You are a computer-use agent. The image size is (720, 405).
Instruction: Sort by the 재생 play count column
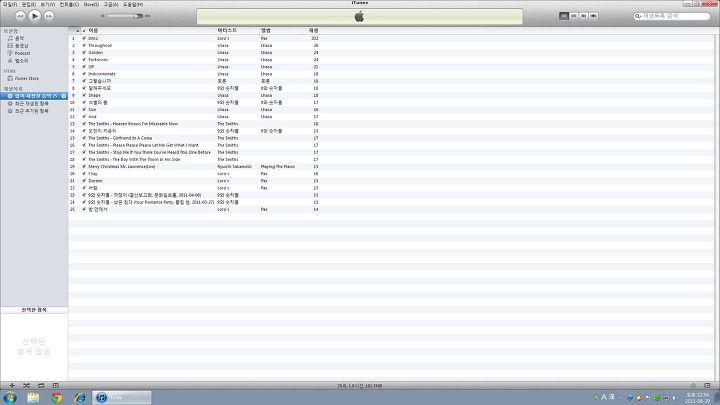[314, 30]
